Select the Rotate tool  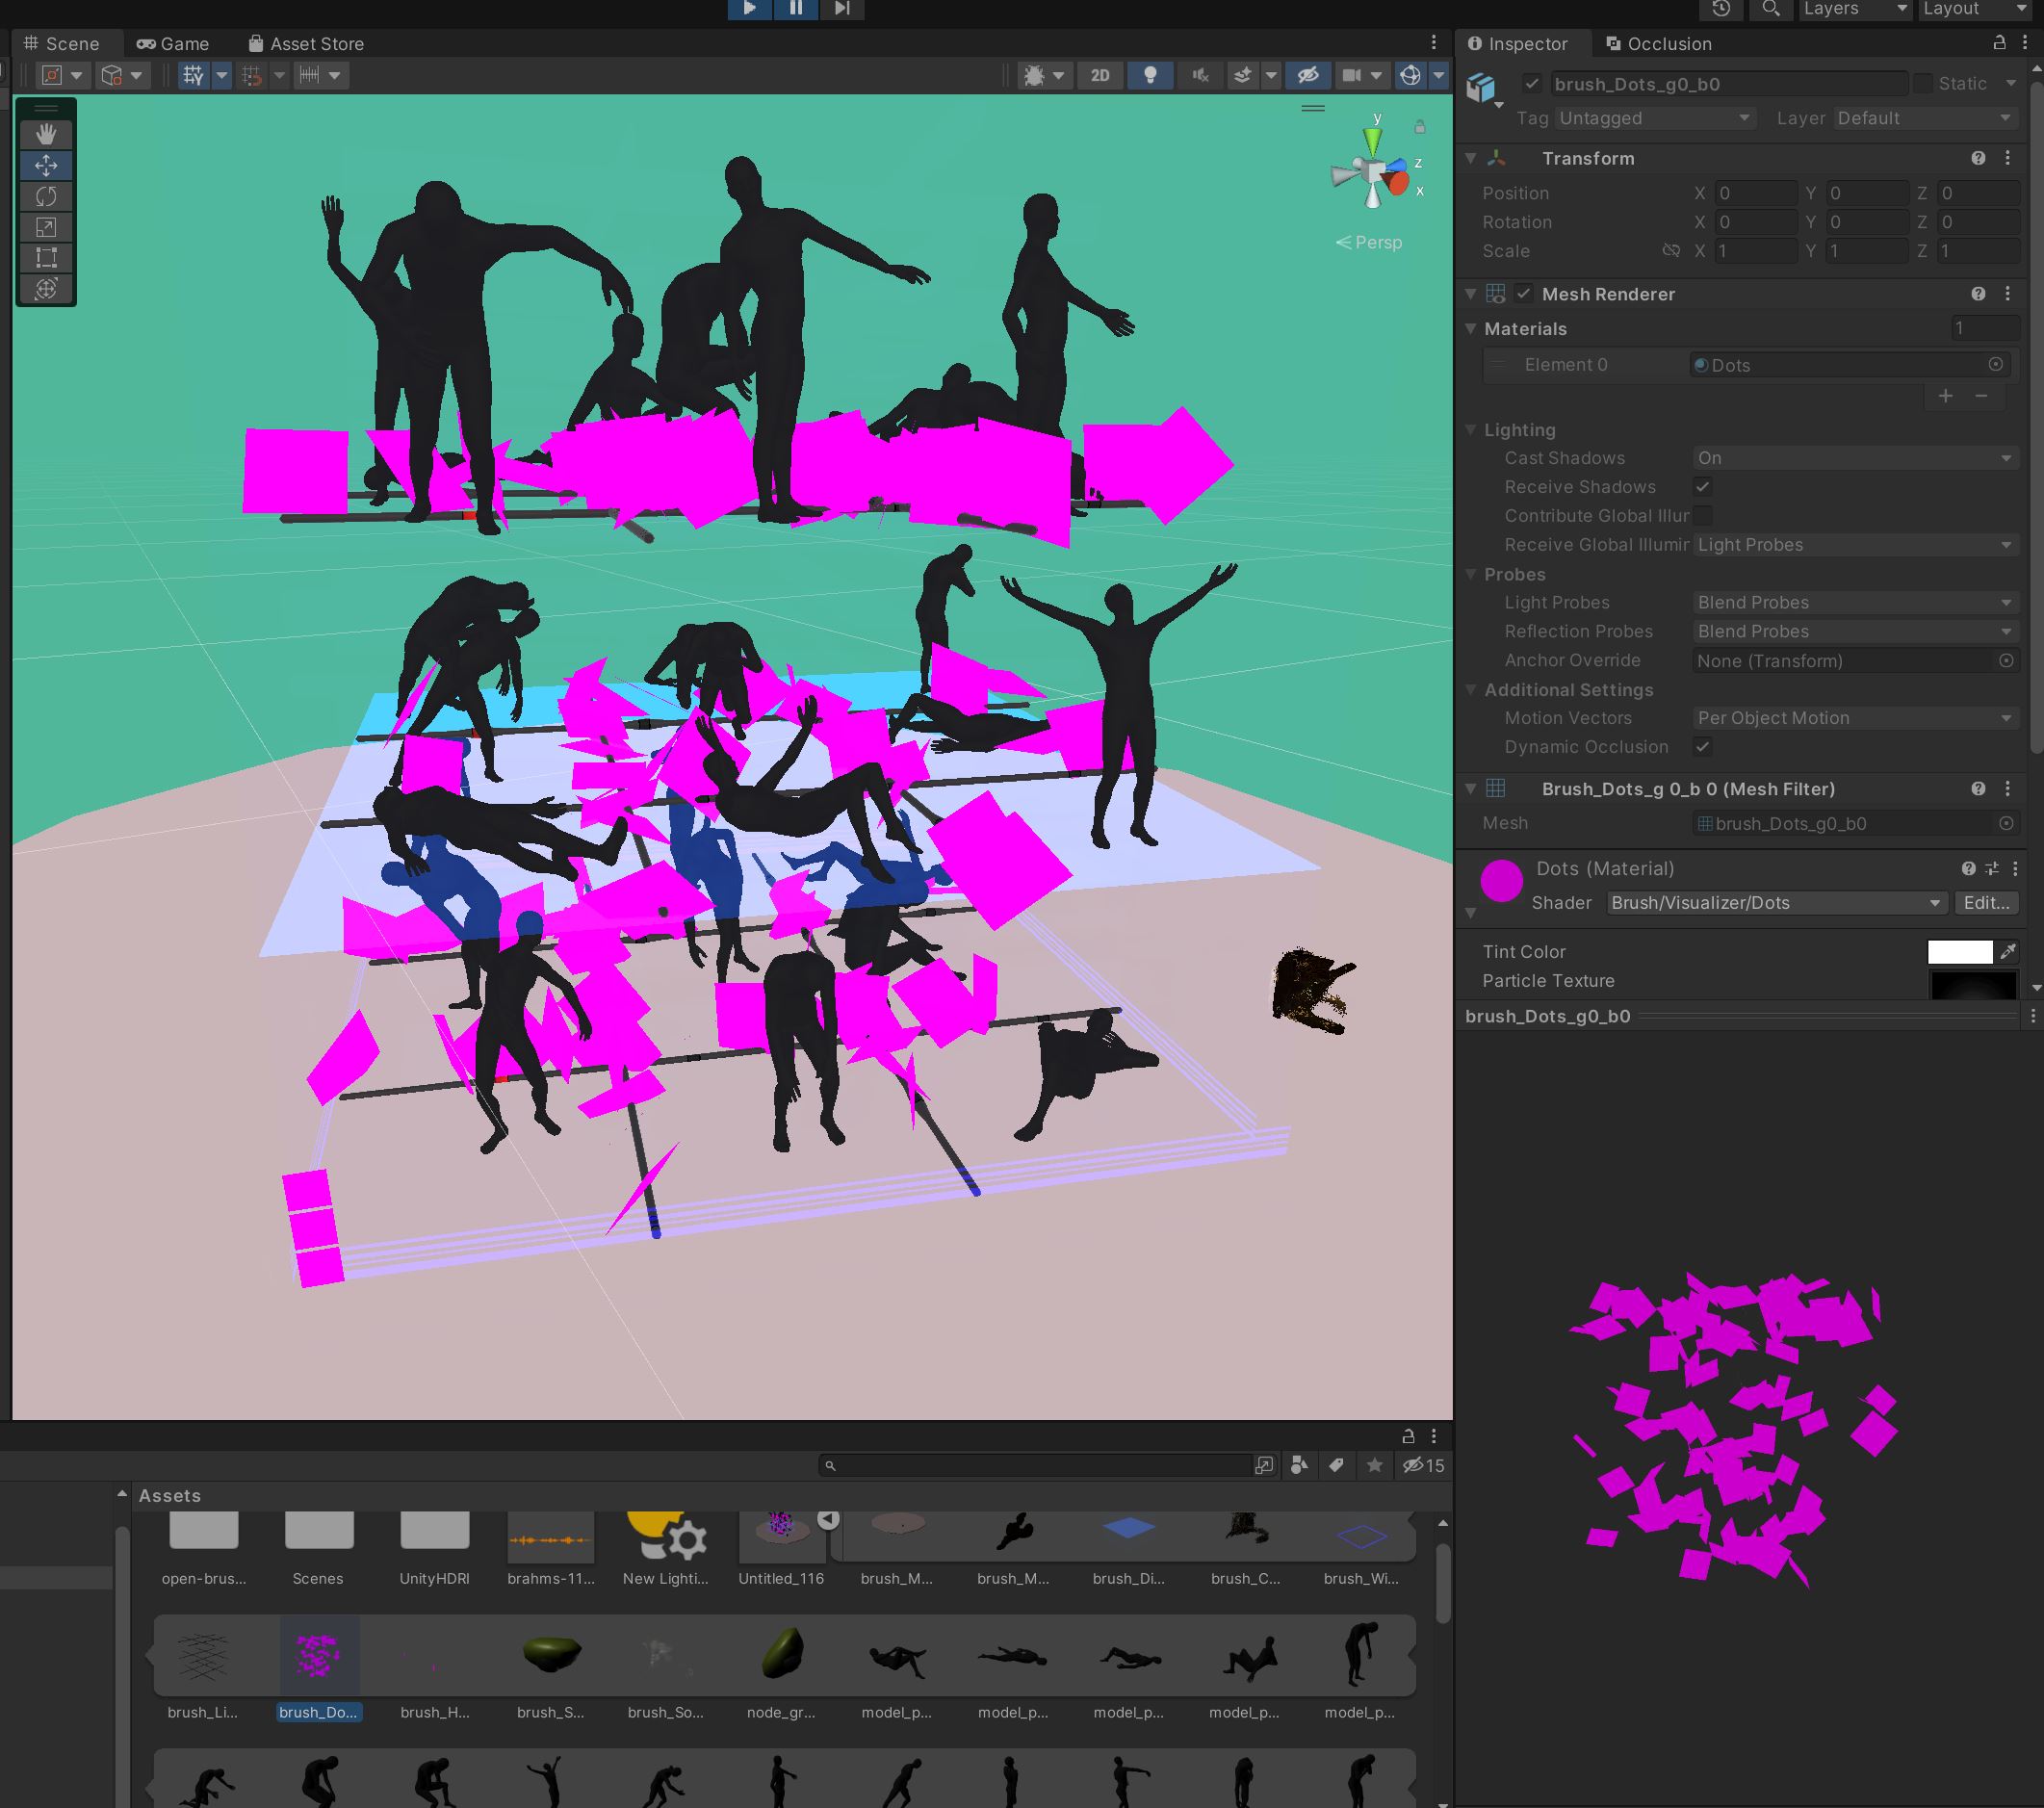[46, 196]
